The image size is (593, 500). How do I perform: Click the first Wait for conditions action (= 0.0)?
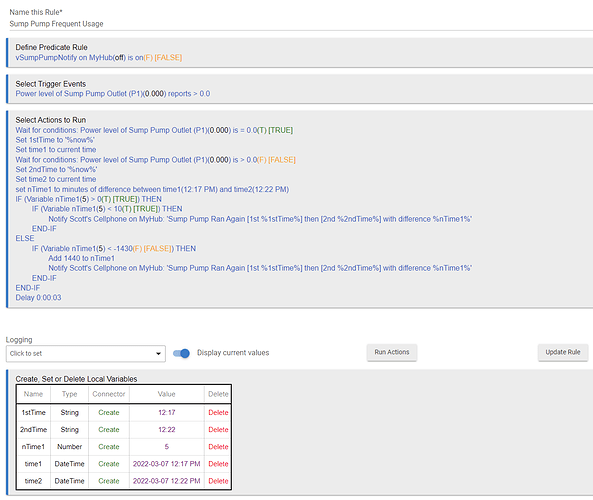pyautogui.click(x=154, y=130)
